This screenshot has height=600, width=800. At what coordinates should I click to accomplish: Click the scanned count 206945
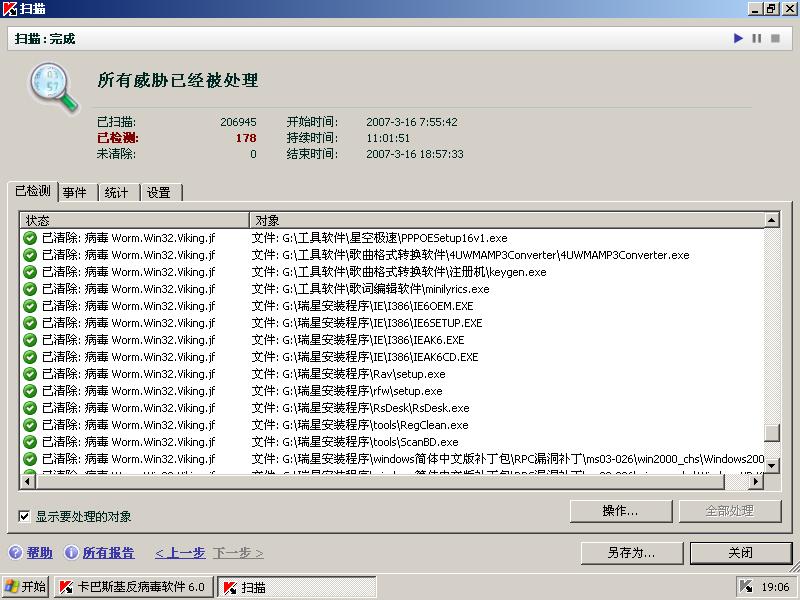(x=238, y=122)
